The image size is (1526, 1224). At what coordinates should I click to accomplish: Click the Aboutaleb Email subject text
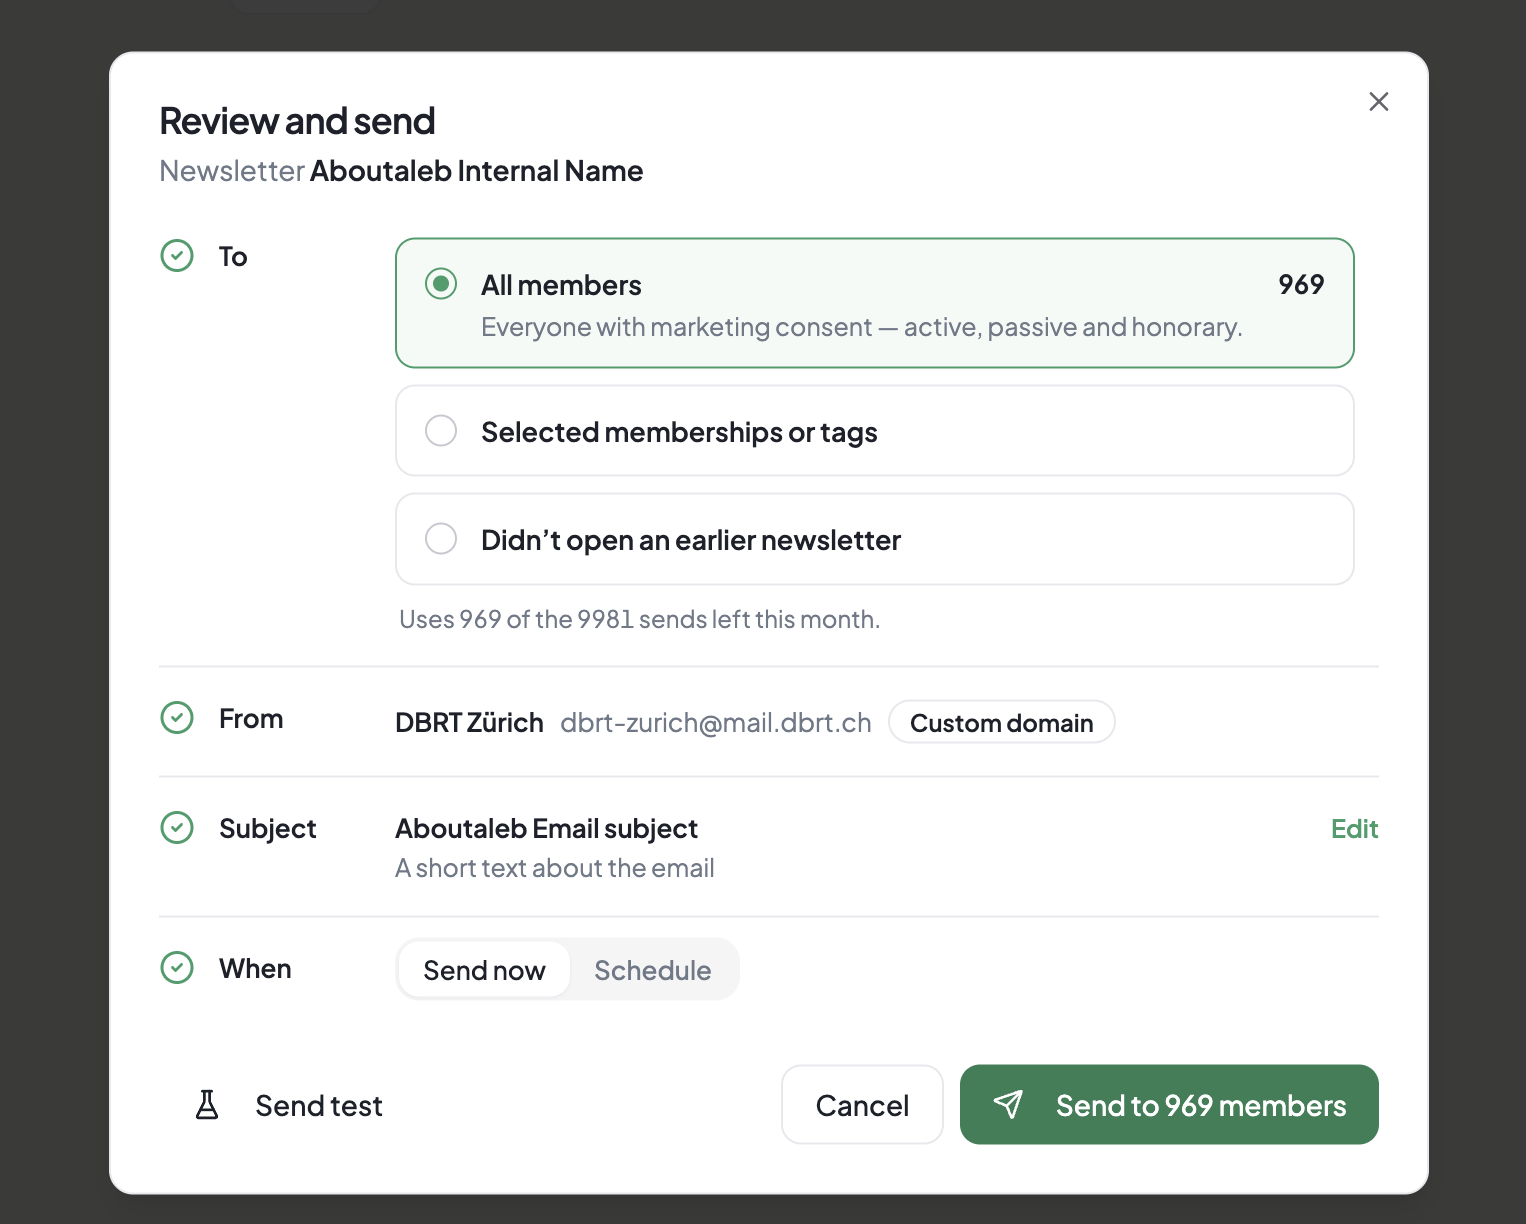click(x=546, y=828)
